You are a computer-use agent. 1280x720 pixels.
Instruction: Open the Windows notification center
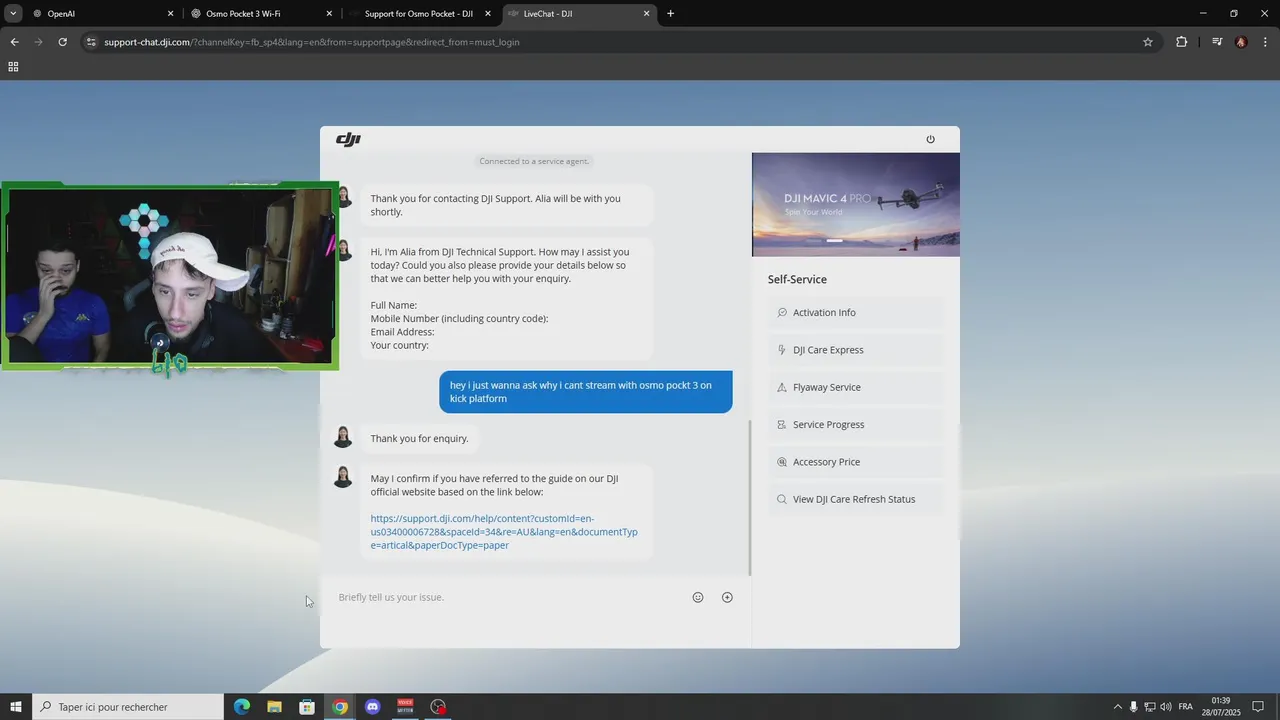pyautogui.click(x=1258, y=707)
